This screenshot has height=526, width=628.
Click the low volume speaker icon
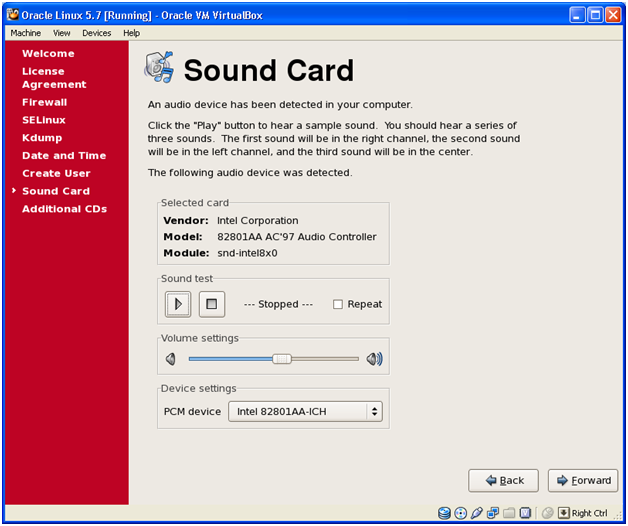coord(171,359)
